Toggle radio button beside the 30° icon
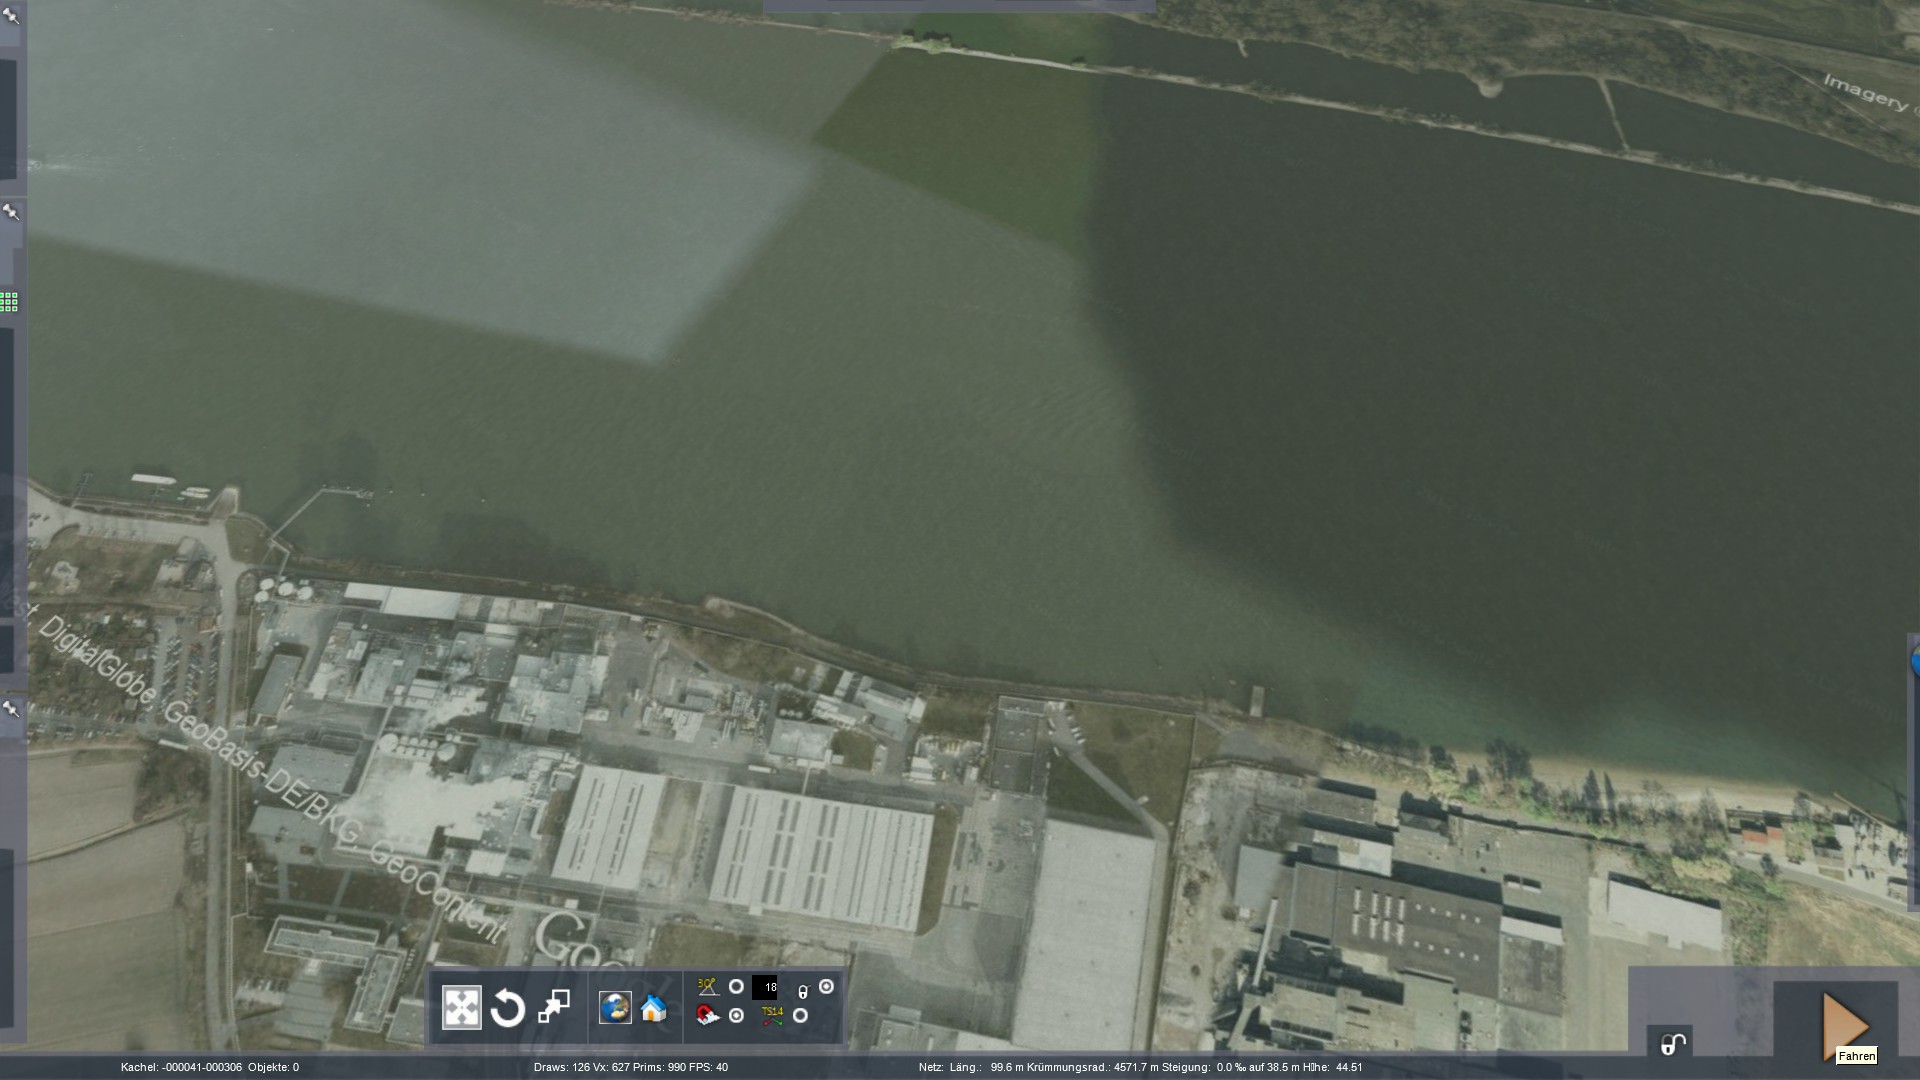 736,987
